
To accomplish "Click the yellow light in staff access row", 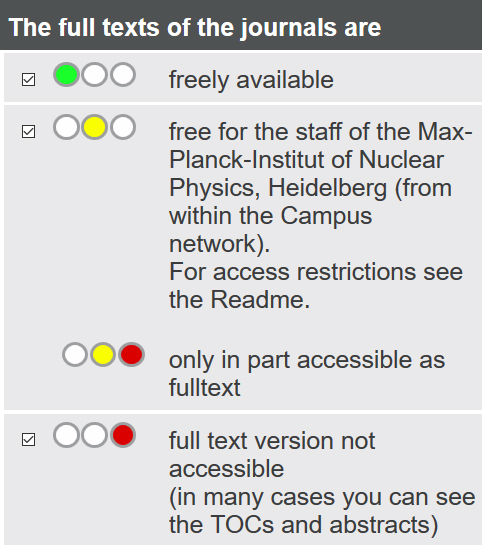I will 95,127.
